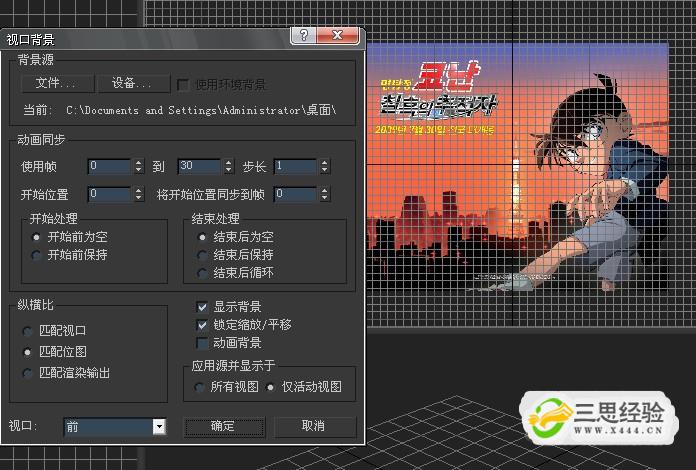Cancel the dialog with 取消

(x=314, y=426)
